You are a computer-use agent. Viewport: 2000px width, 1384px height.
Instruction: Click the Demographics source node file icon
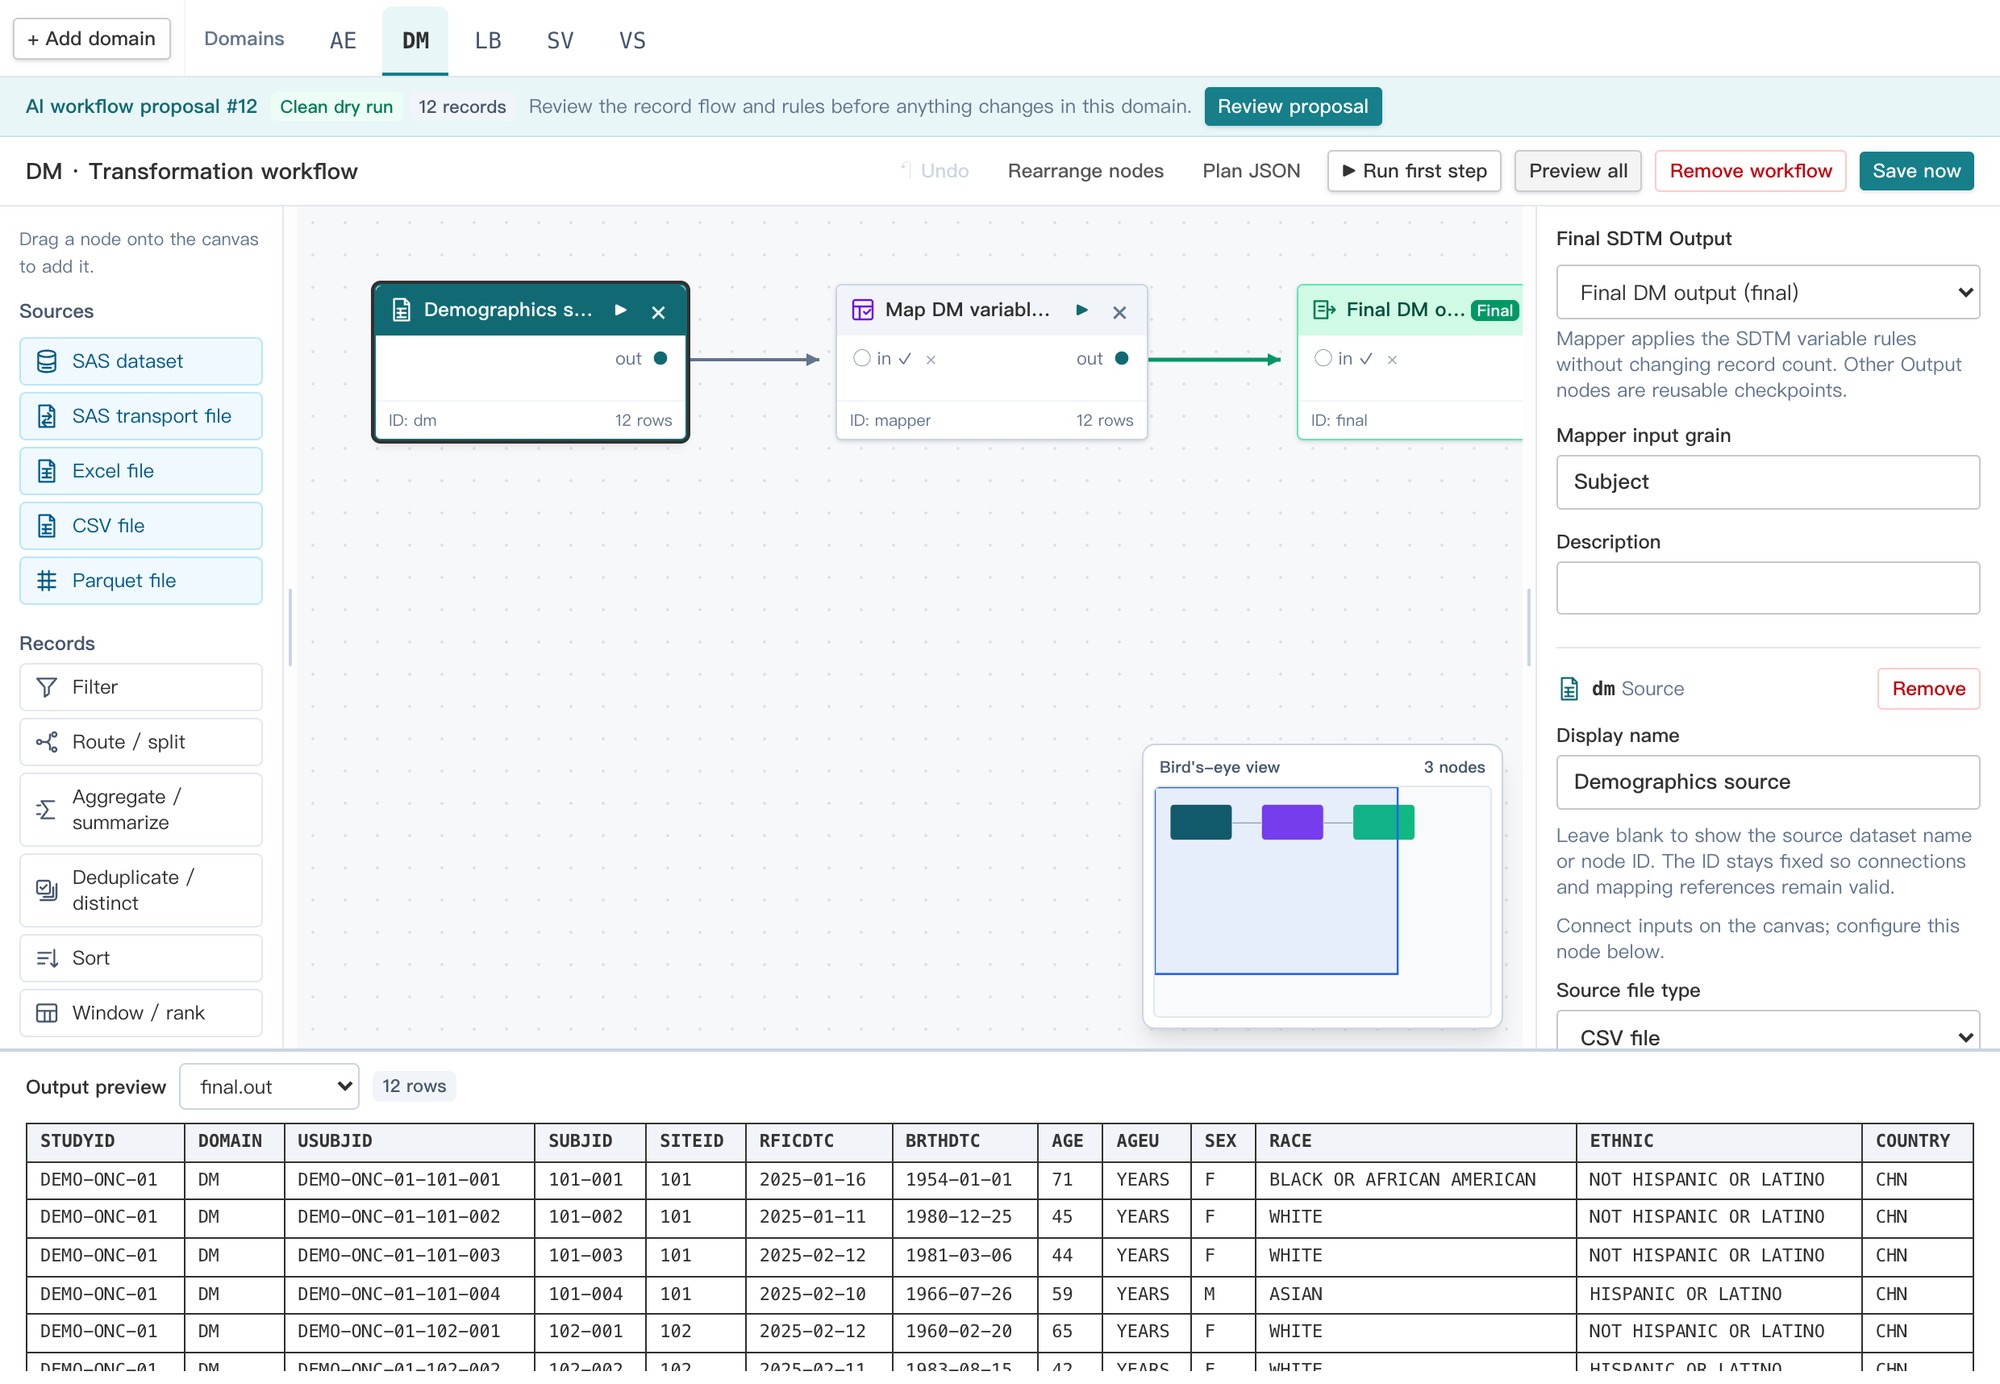tap(401, 310)
